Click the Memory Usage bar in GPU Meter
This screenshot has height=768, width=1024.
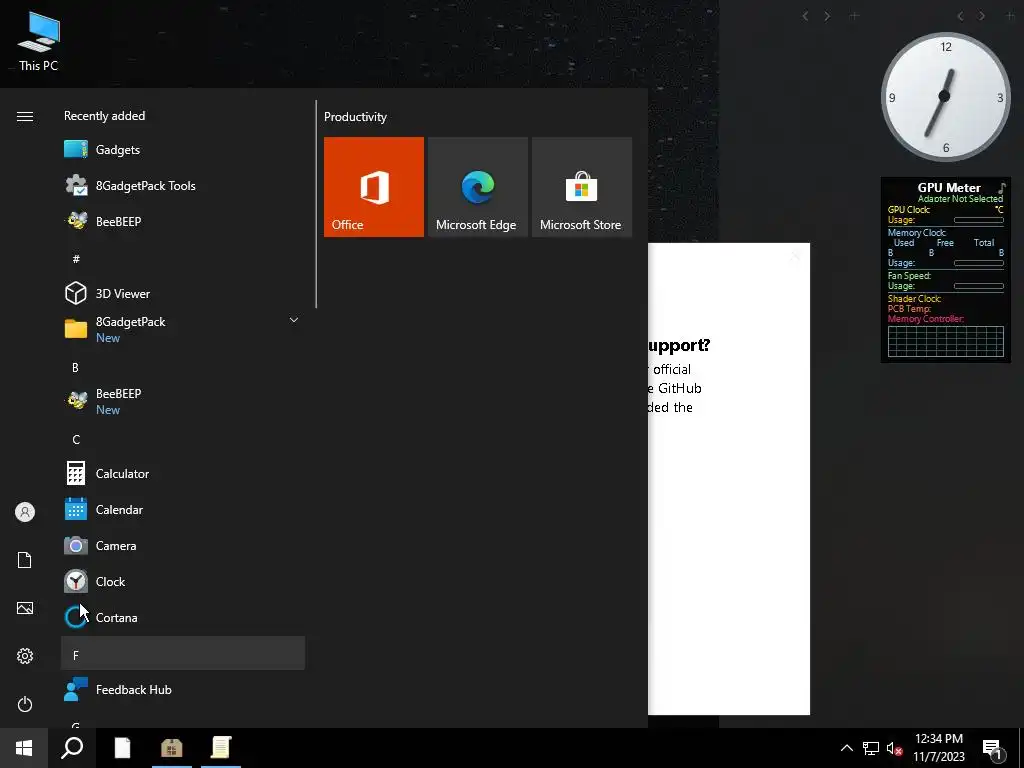(x=978, y=263)
